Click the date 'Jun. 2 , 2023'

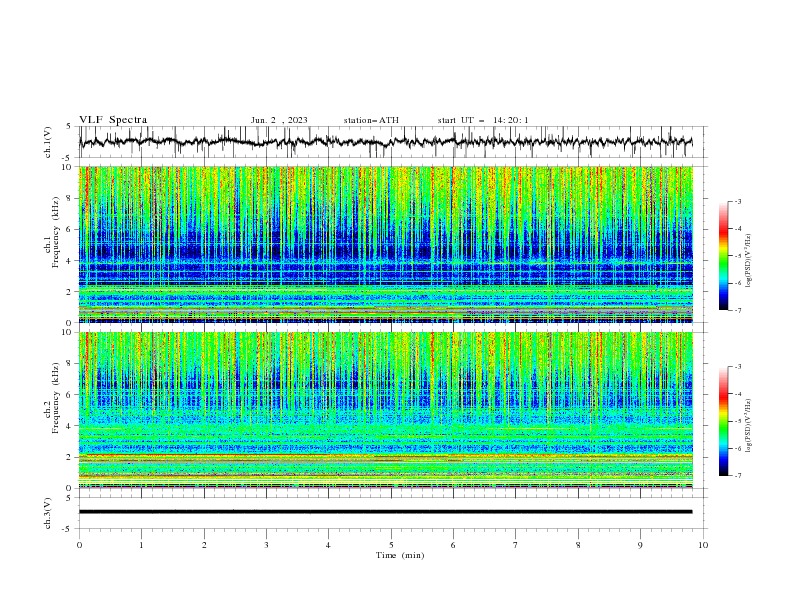pos(279,120)
